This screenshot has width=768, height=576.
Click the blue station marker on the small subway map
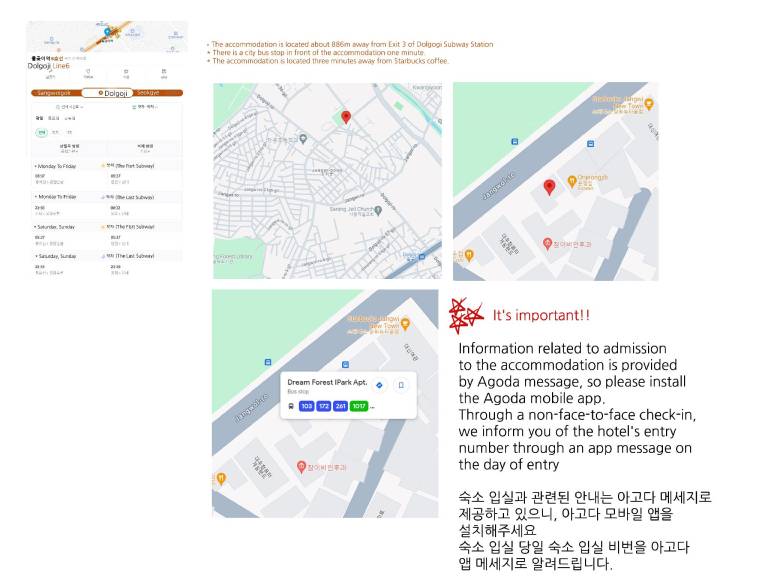[x=107, y=32]
